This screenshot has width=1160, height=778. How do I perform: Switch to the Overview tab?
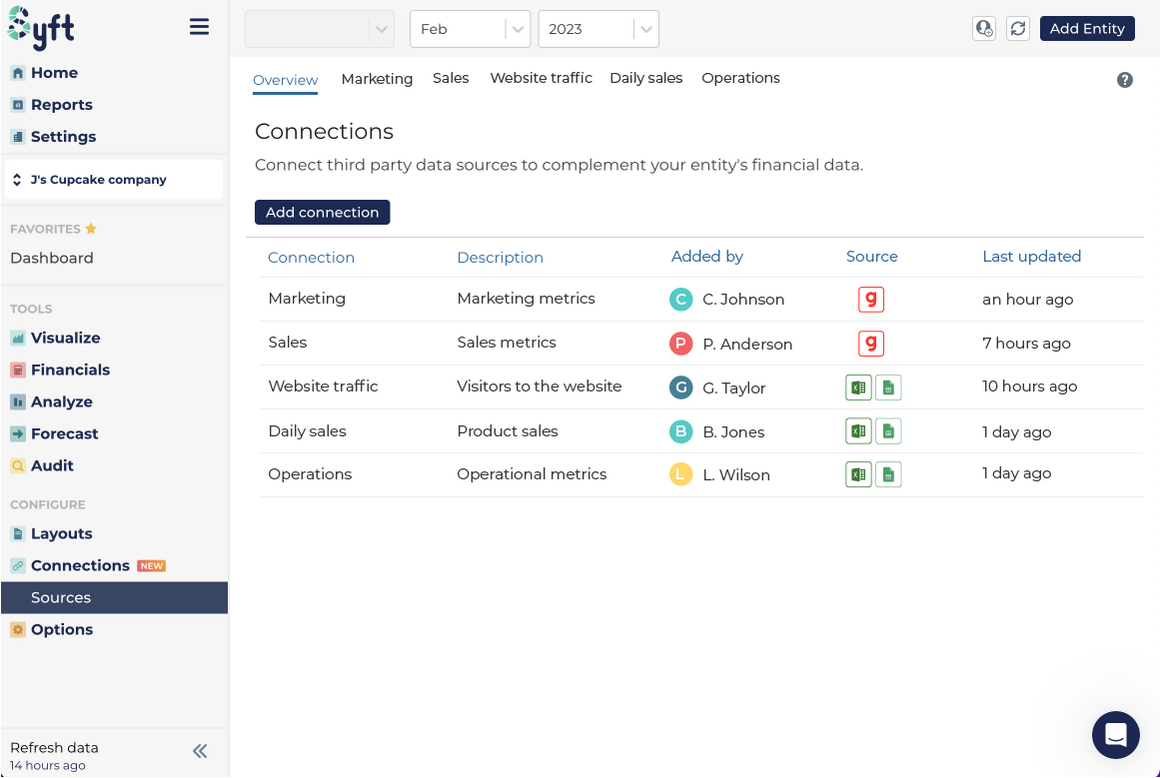click(286, 80)
